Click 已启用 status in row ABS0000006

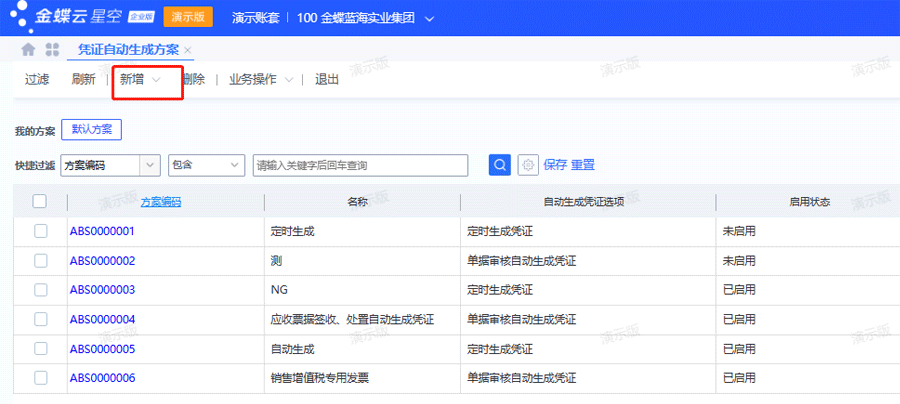[739, 378]
